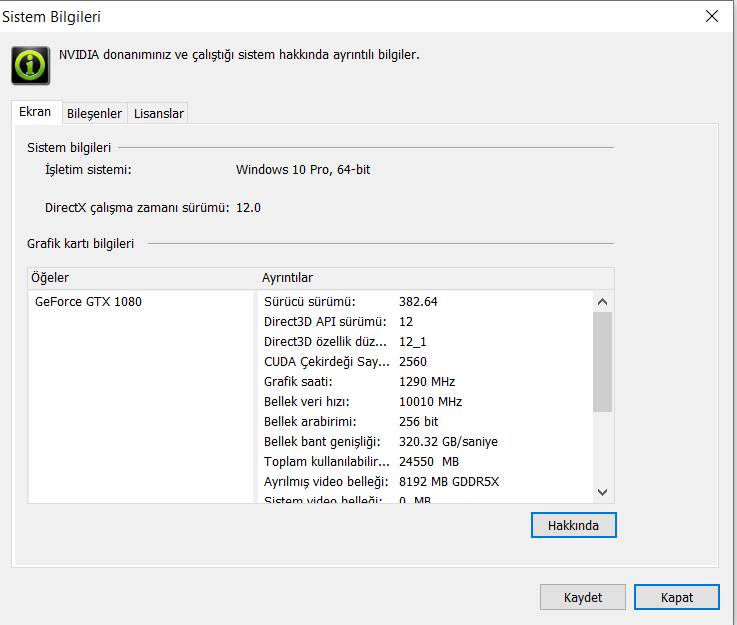
Task: Click the CUDA core count 2560
Action: click(x=413, y=362)
